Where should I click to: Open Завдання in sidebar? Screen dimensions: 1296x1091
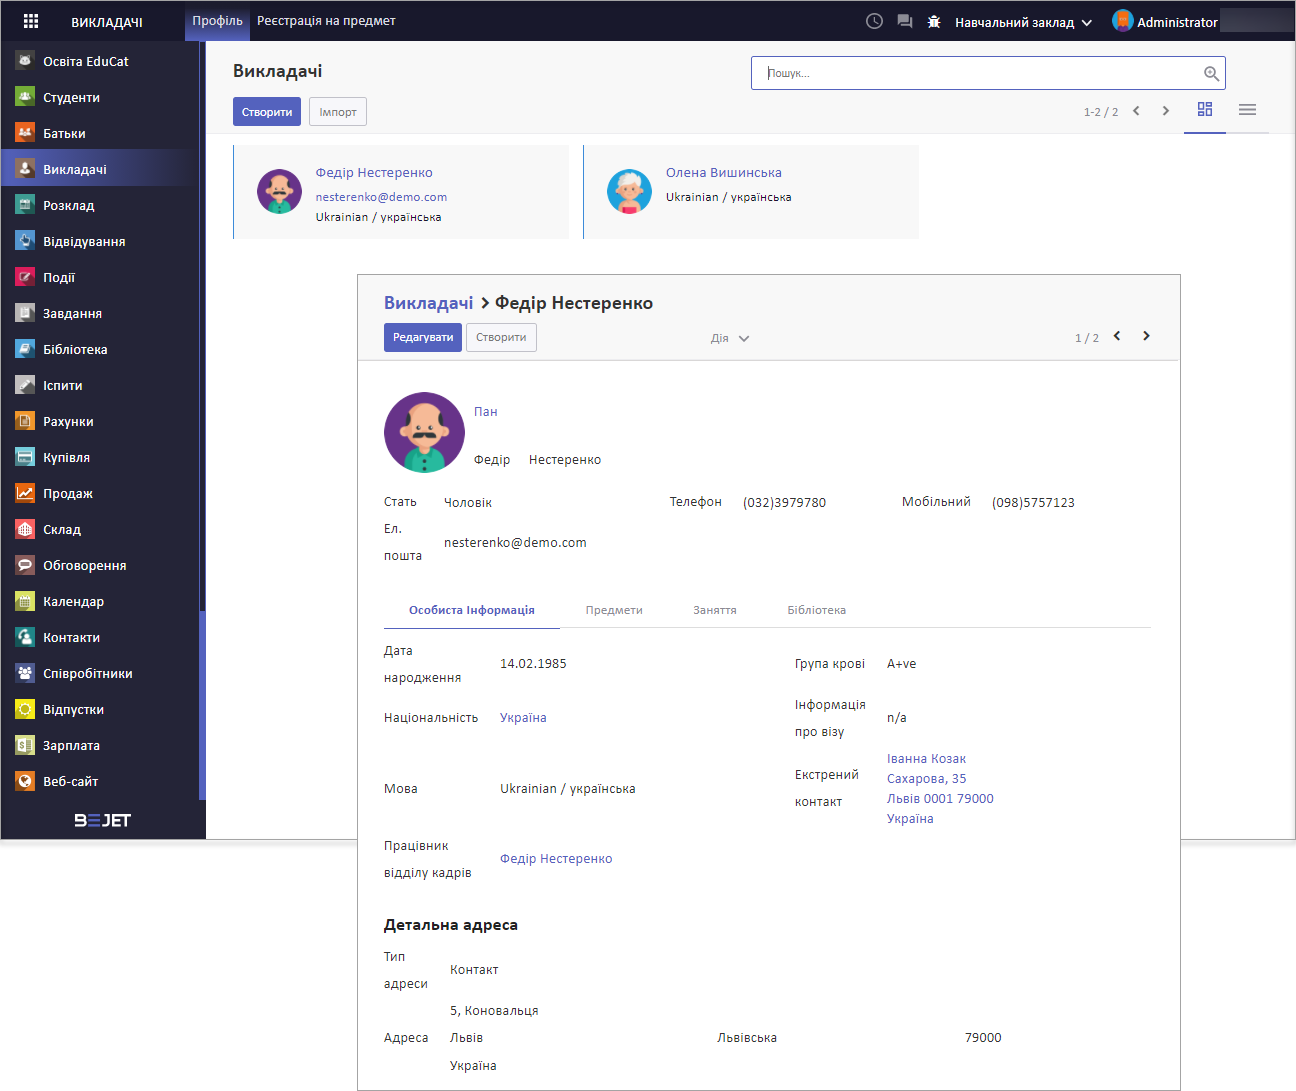click(100, 313)
